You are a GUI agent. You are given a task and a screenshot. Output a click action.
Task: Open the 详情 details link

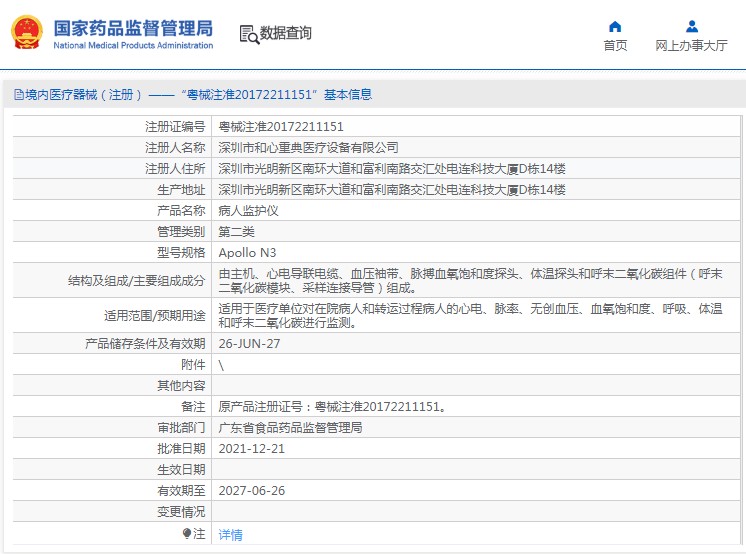pyautogui.click(x=230, y=535)
